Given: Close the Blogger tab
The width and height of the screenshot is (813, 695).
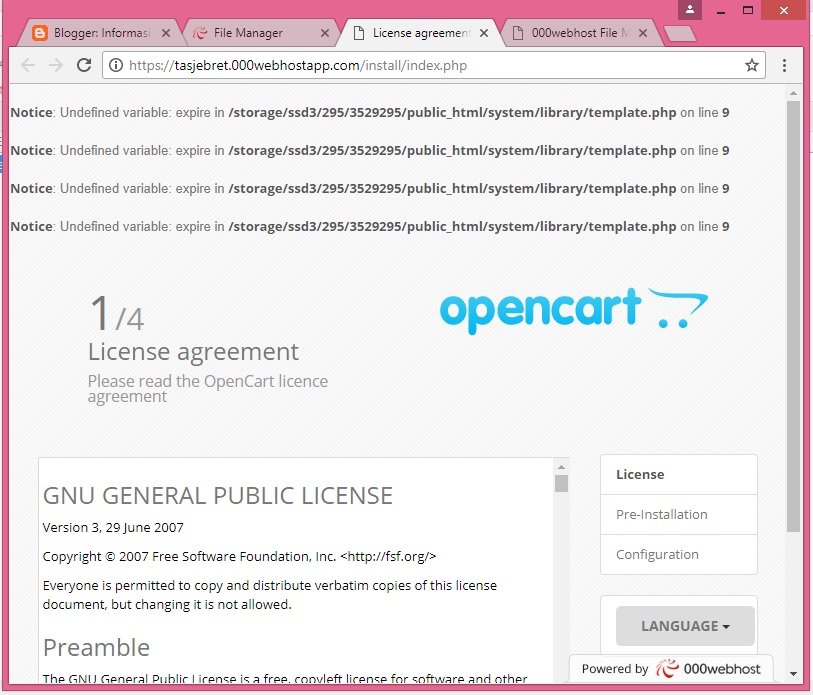Looking at the screenshot, I should pyautogui.click(x=166, y=33).
